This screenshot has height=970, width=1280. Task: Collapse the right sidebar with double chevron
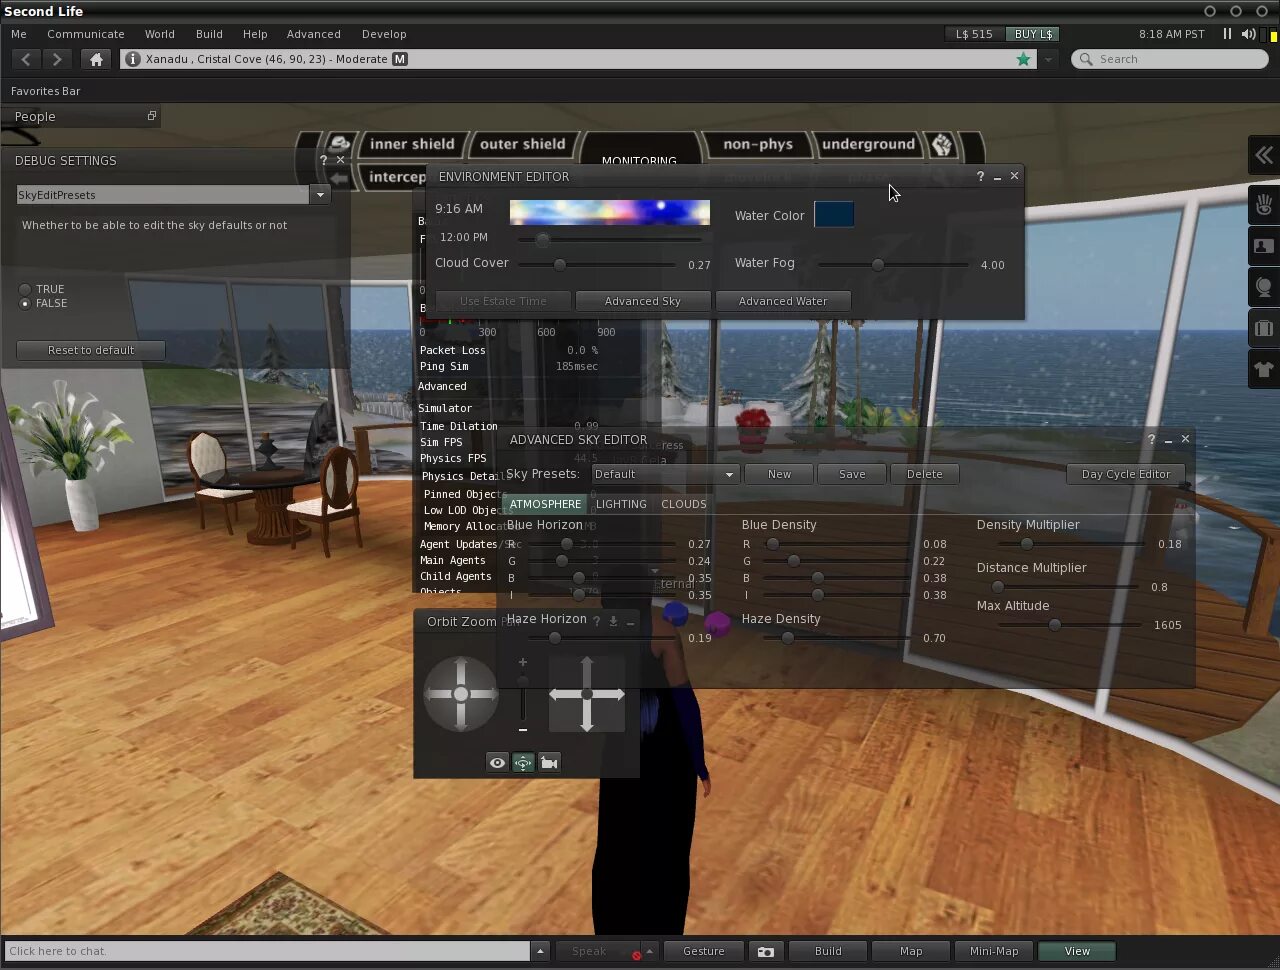pos(1264,155)
